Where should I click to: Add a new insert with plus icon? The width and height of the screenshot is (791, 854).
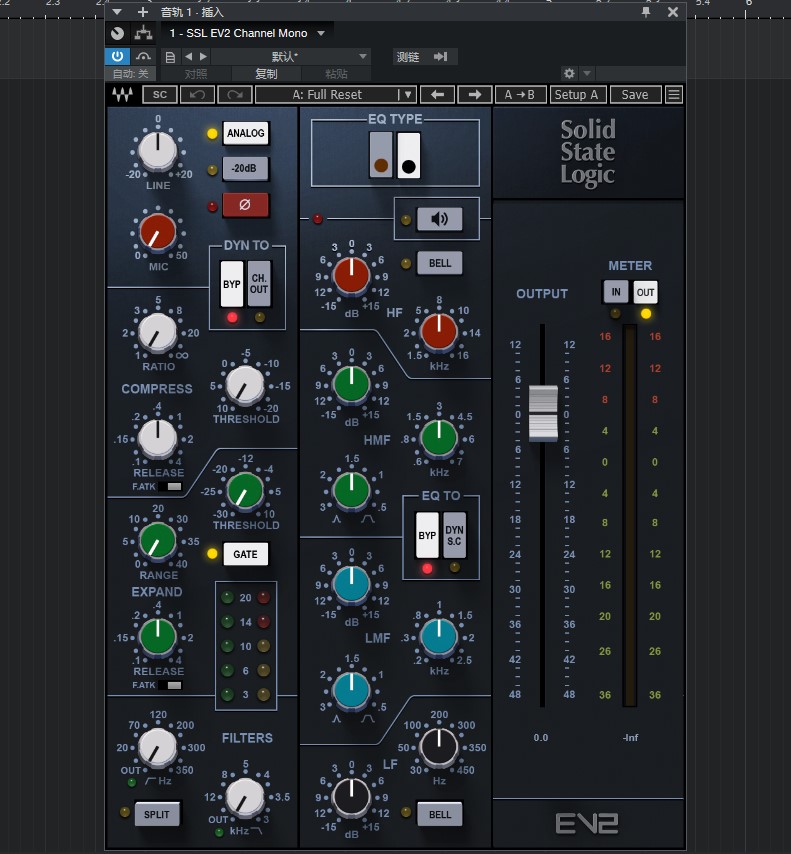143,11
